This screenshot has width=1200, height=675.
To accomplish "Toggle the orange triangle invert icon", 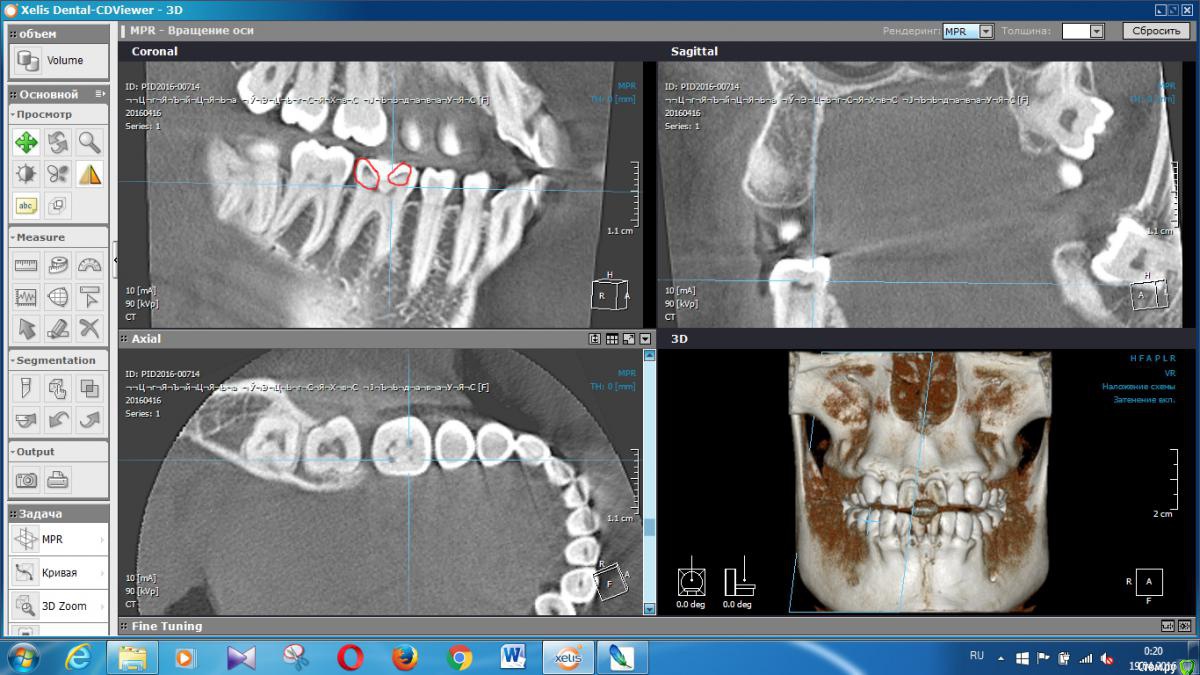I will [x=90, y=174].
